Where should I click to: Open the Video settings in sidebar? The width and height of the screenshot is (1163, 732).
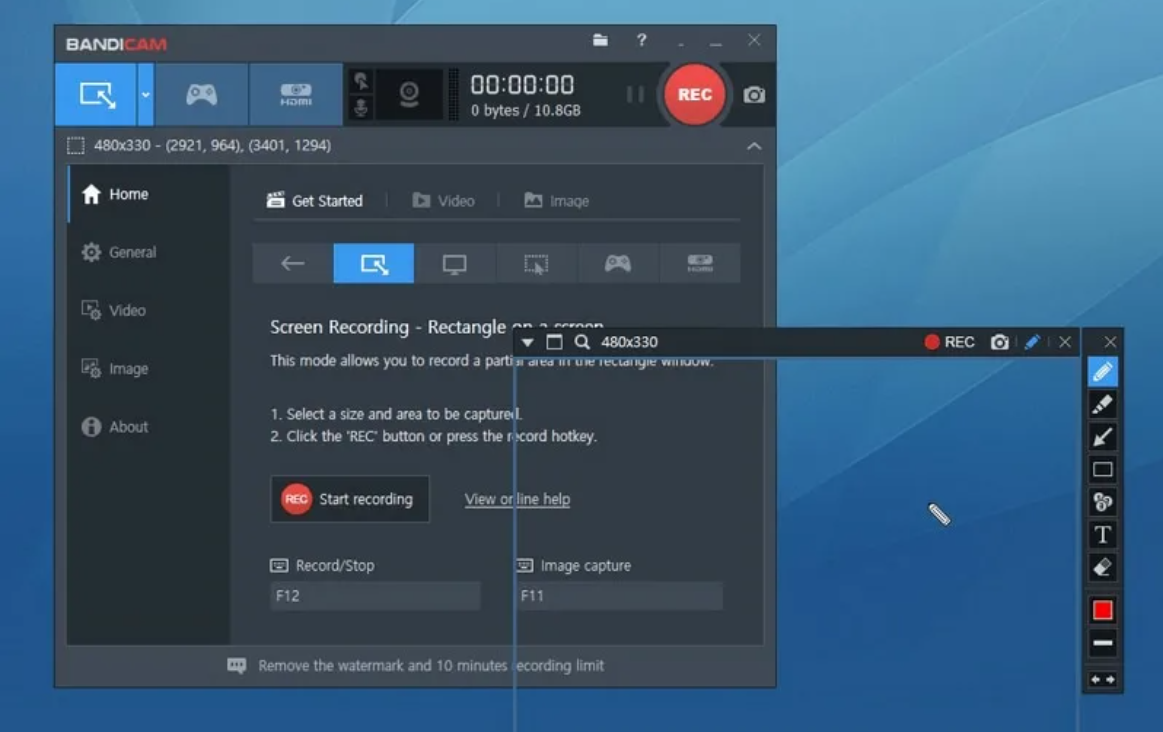point(148,310)
